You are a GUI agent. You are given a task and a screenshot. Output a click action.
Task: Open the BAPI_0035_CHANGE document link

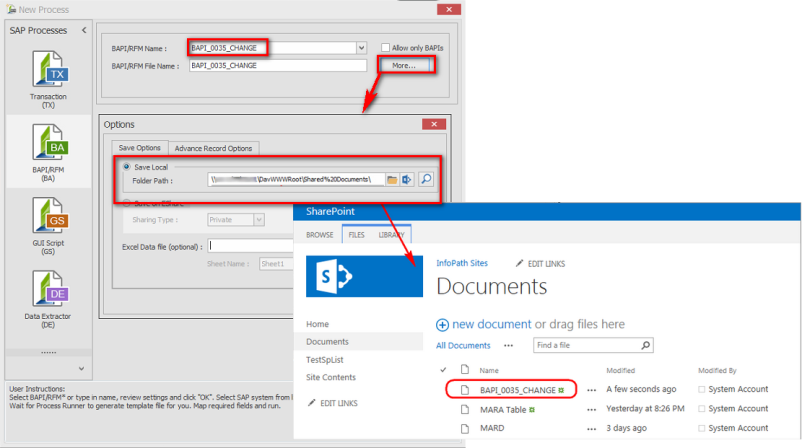tap(516, 389)
